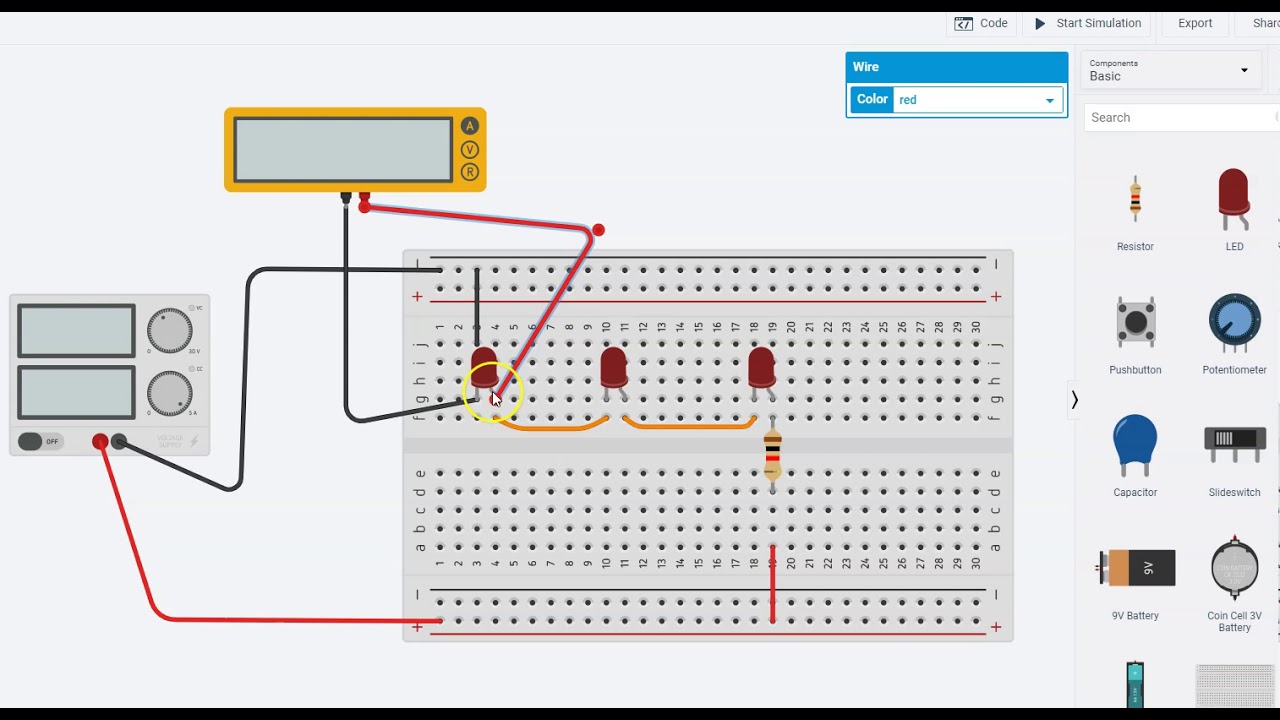1280x720 pixels.
Task: Choose the Capacitor component
Action: pyautogui.click(x=1135, y=455)
